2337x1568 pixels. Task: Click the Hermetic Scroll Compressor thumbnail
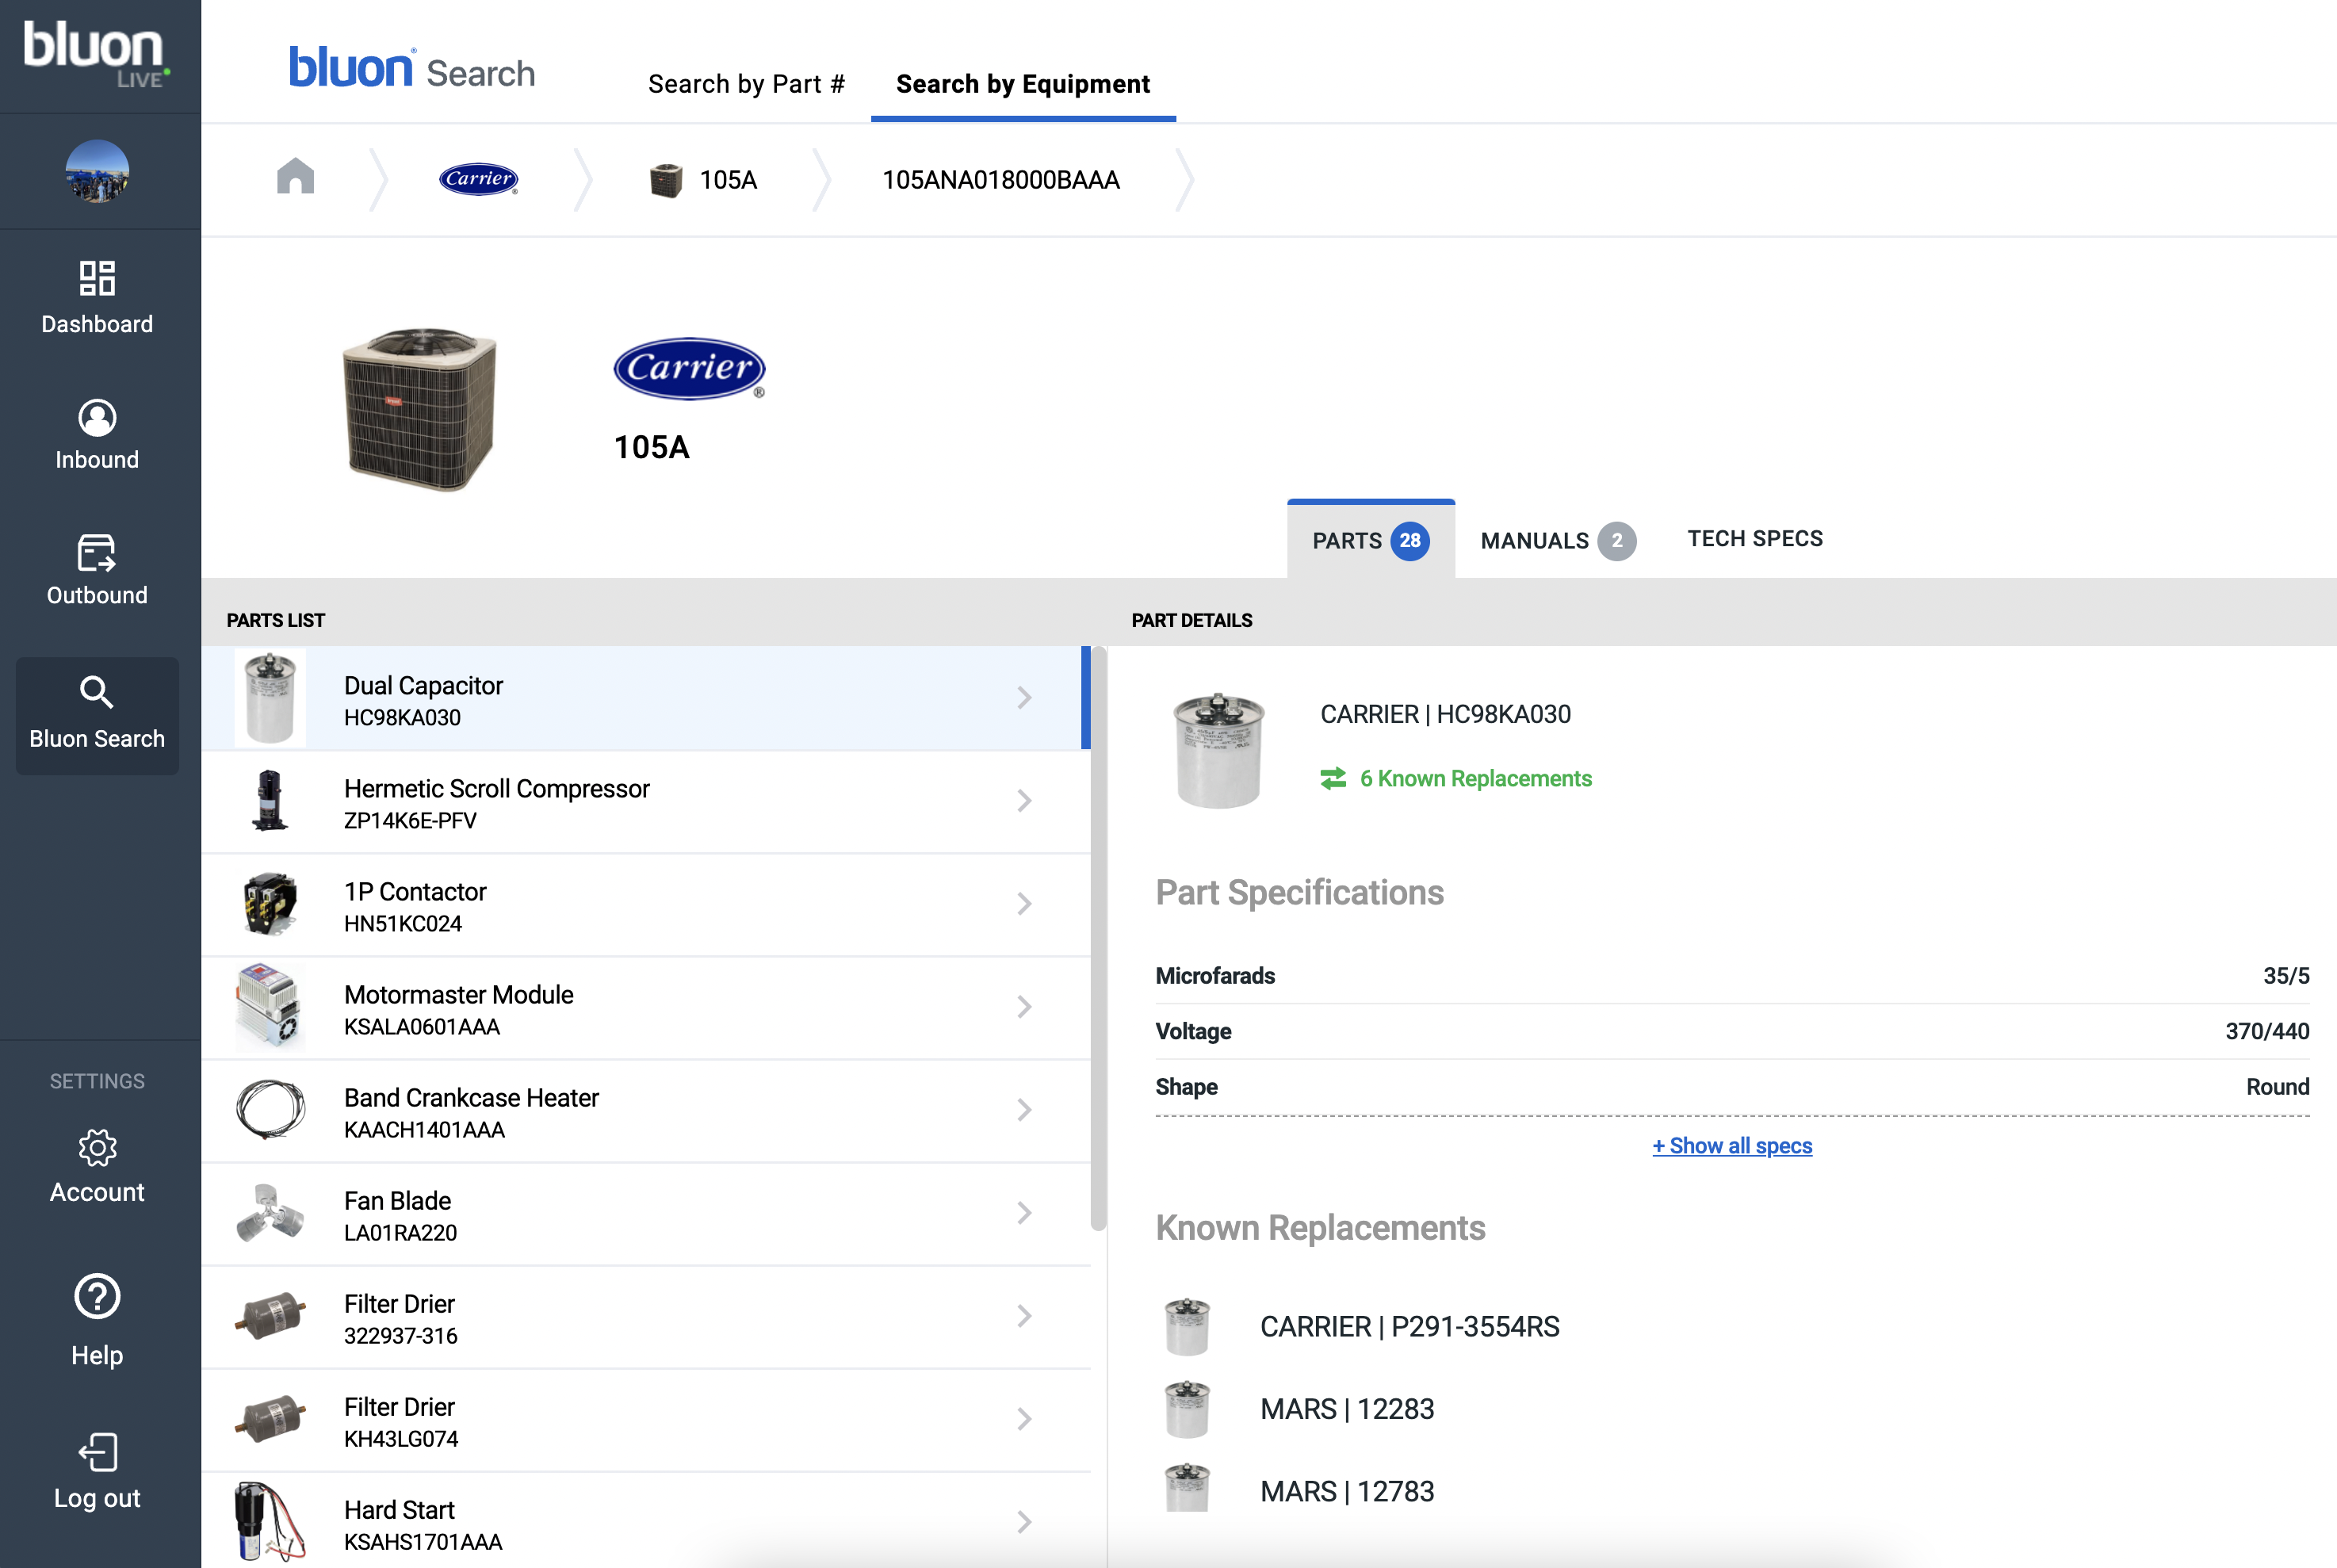270,801
